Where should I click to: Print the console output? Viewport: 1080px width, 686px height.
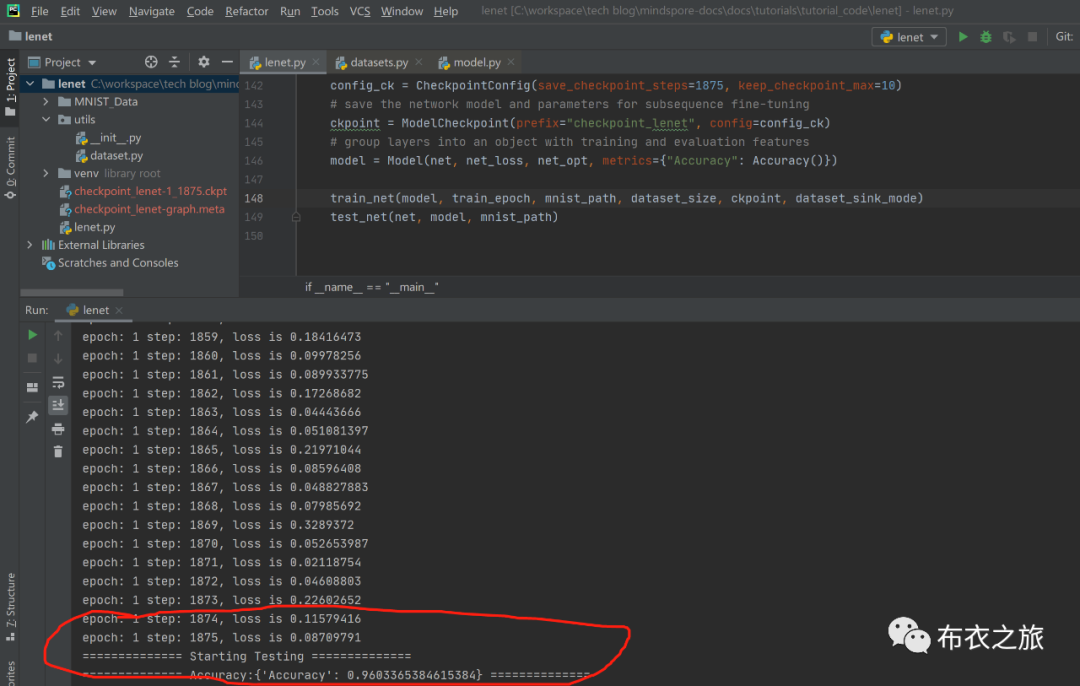pyautogui.click(x=58, y=428)
